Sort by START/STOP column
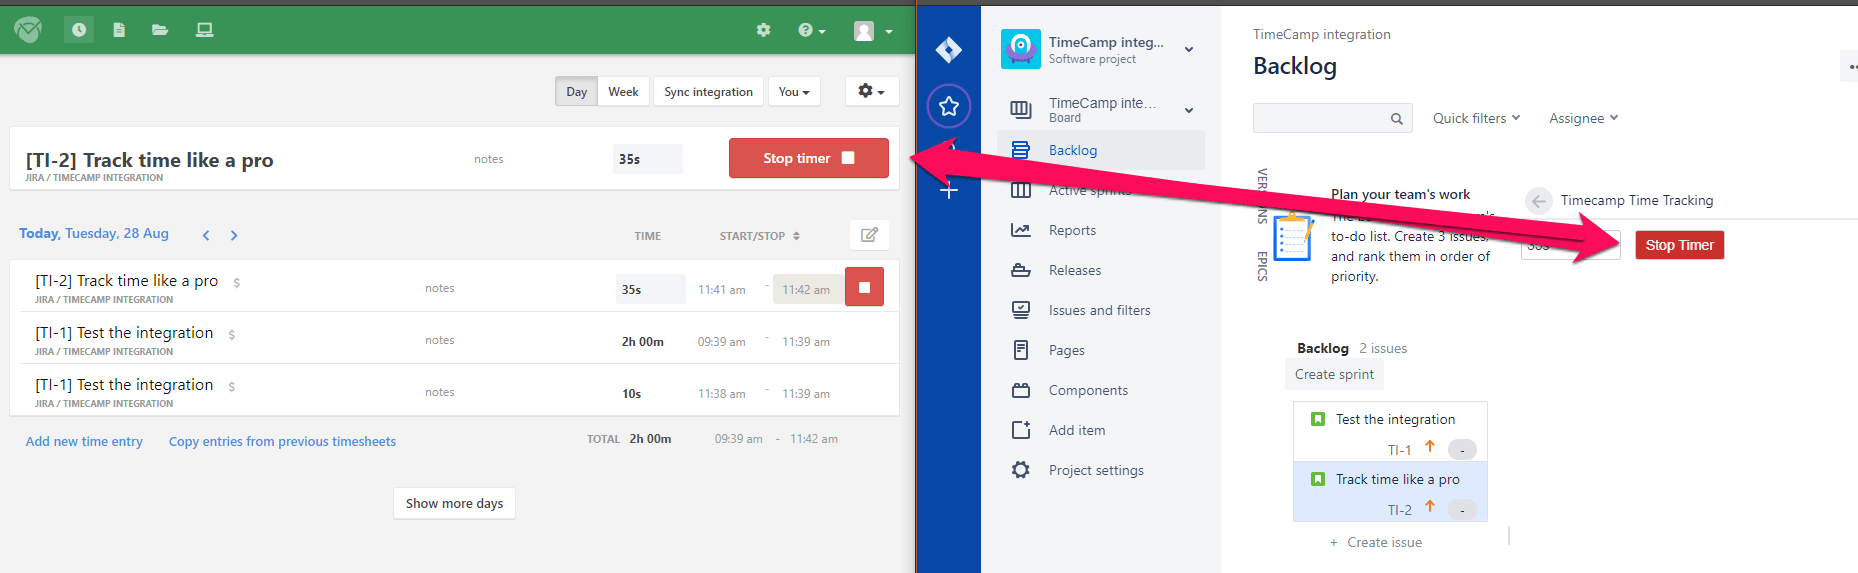1858x573 pixels. [x=759, y=236]
